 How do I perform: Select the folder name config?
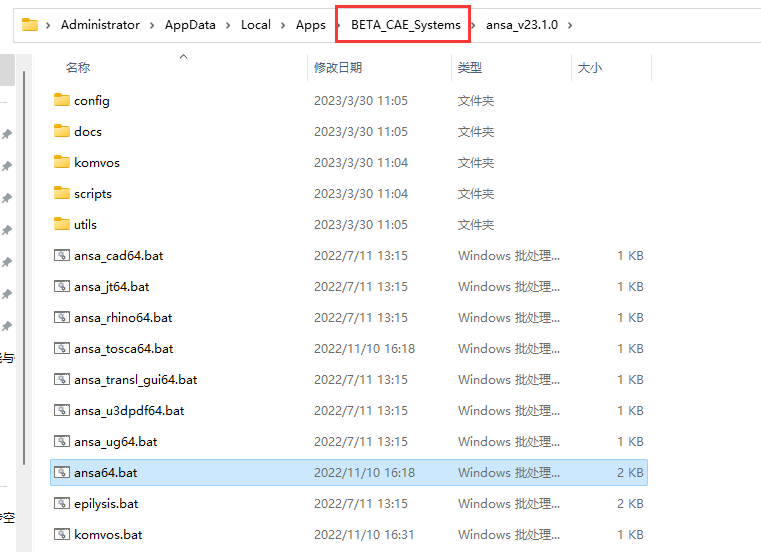[x=92, y=101]
